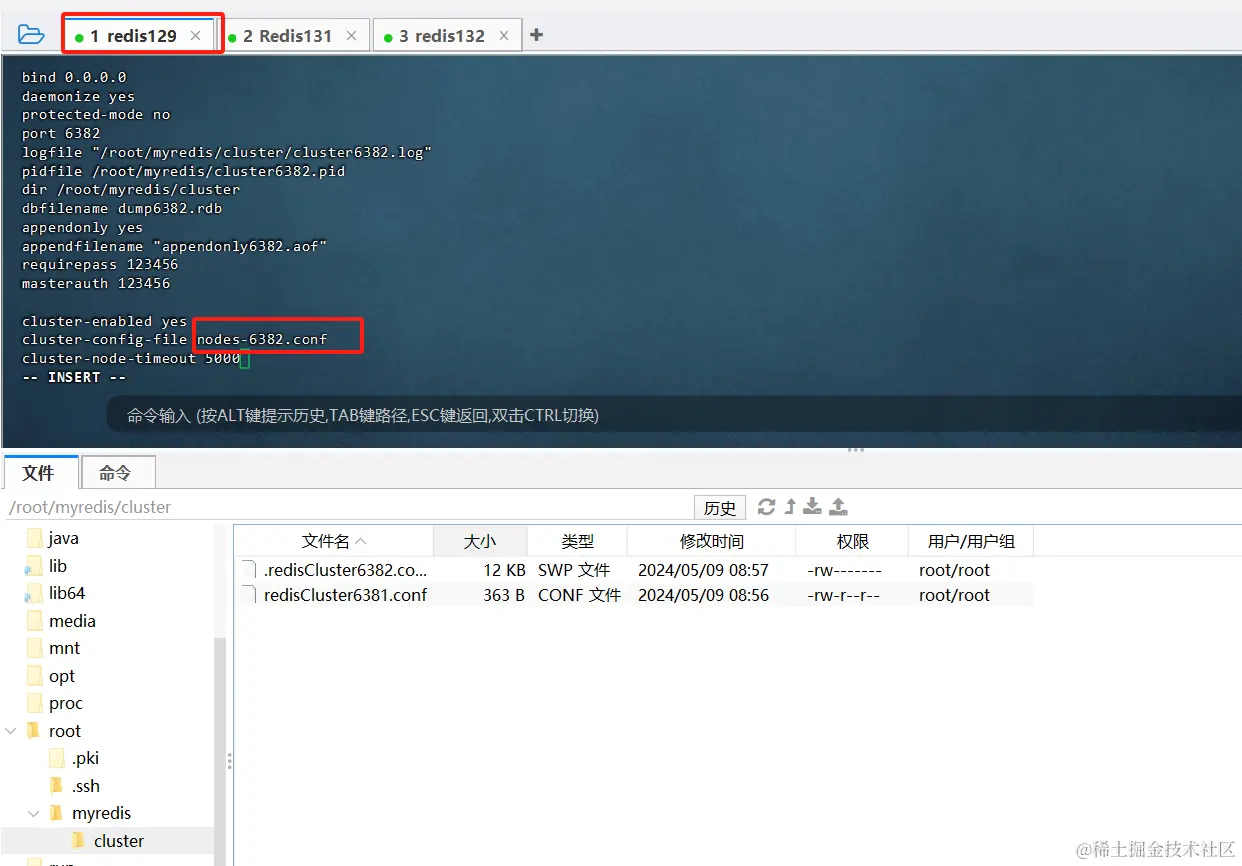Screen dimensions: 1242x866
Task: Click the SWP 文件 type cell
Action: point(574,570)
